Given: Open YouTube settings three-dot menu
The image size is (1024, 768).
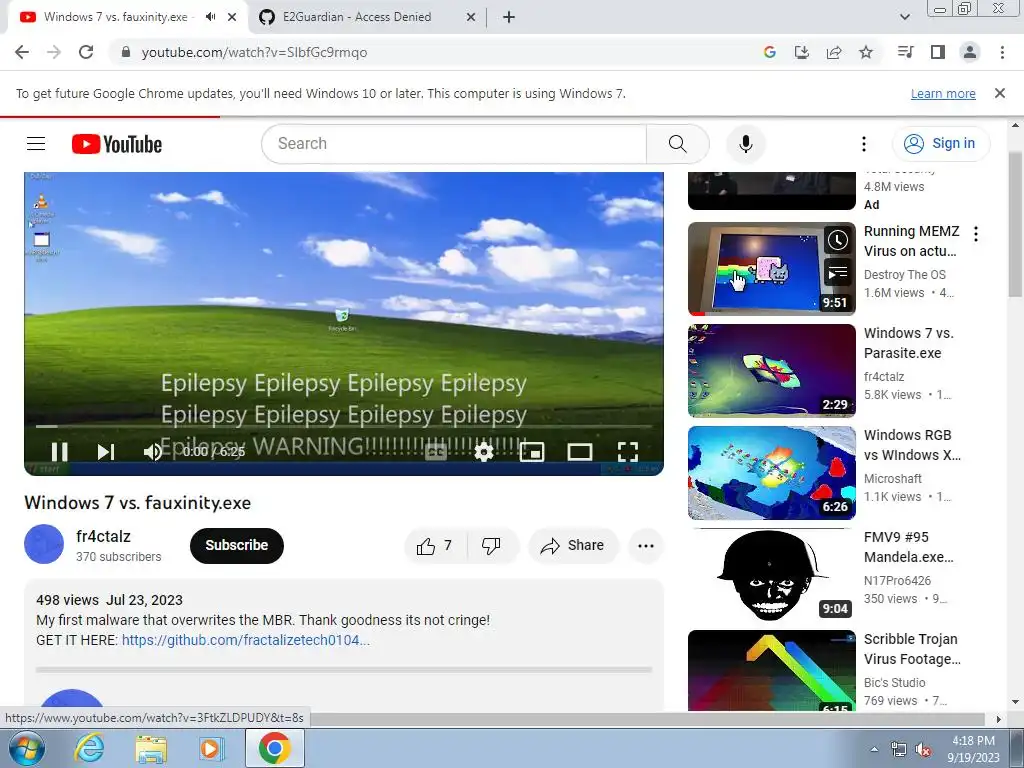Looking at the screenshot, I should (x=863, y=144).
